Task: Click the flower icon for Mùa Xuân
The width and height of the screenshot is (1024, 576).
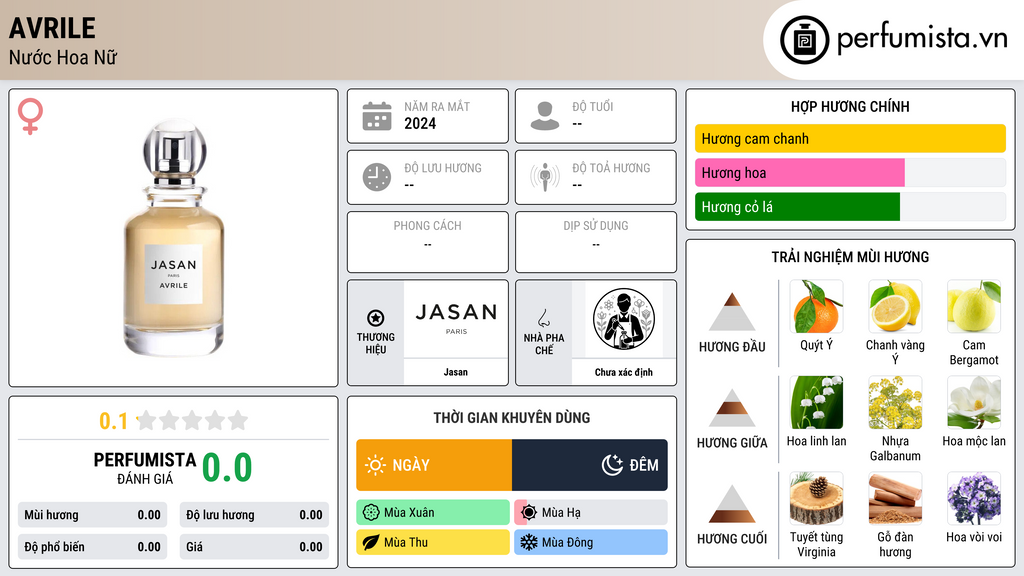Action: point(371,513)
